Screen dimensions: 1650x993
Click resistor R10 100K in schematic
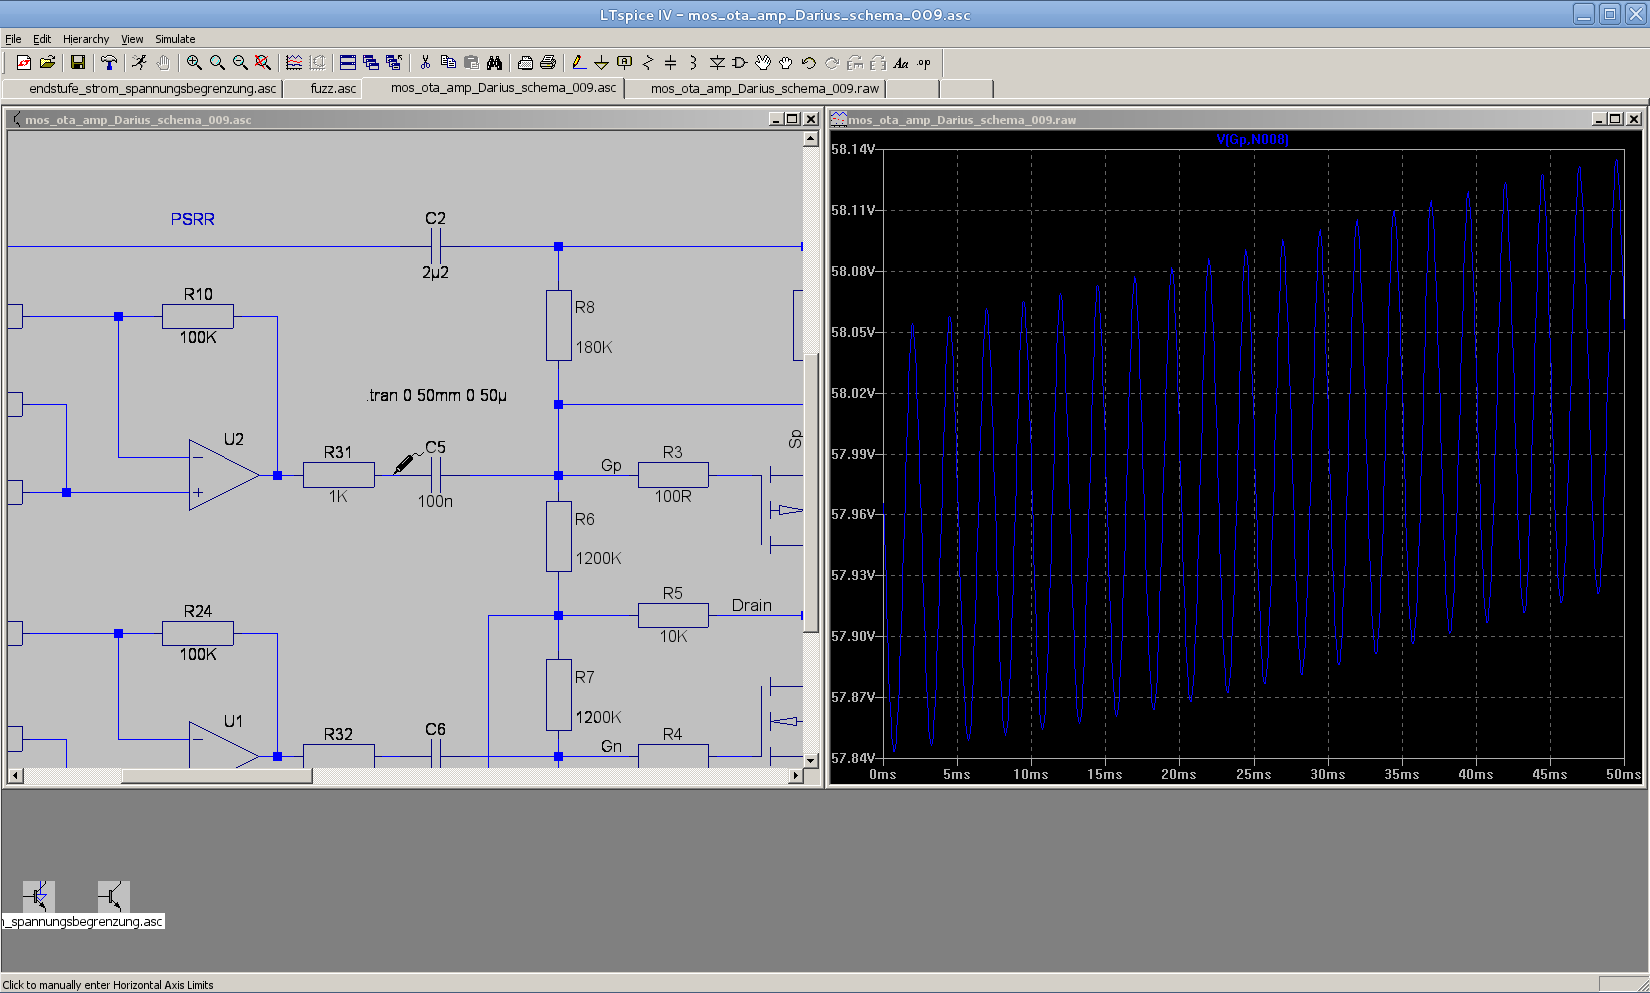click(198, 316)
